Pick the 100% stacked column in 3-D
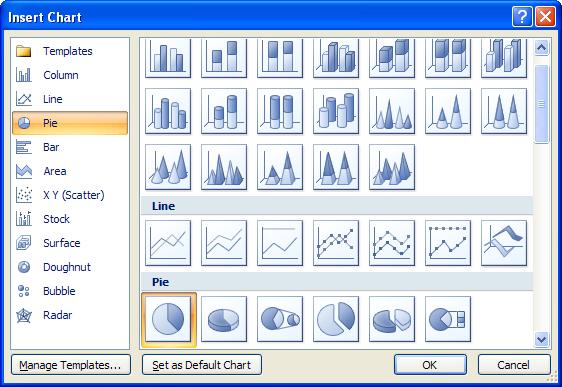This screenshot has width=562, height=387. pos(448,58)
